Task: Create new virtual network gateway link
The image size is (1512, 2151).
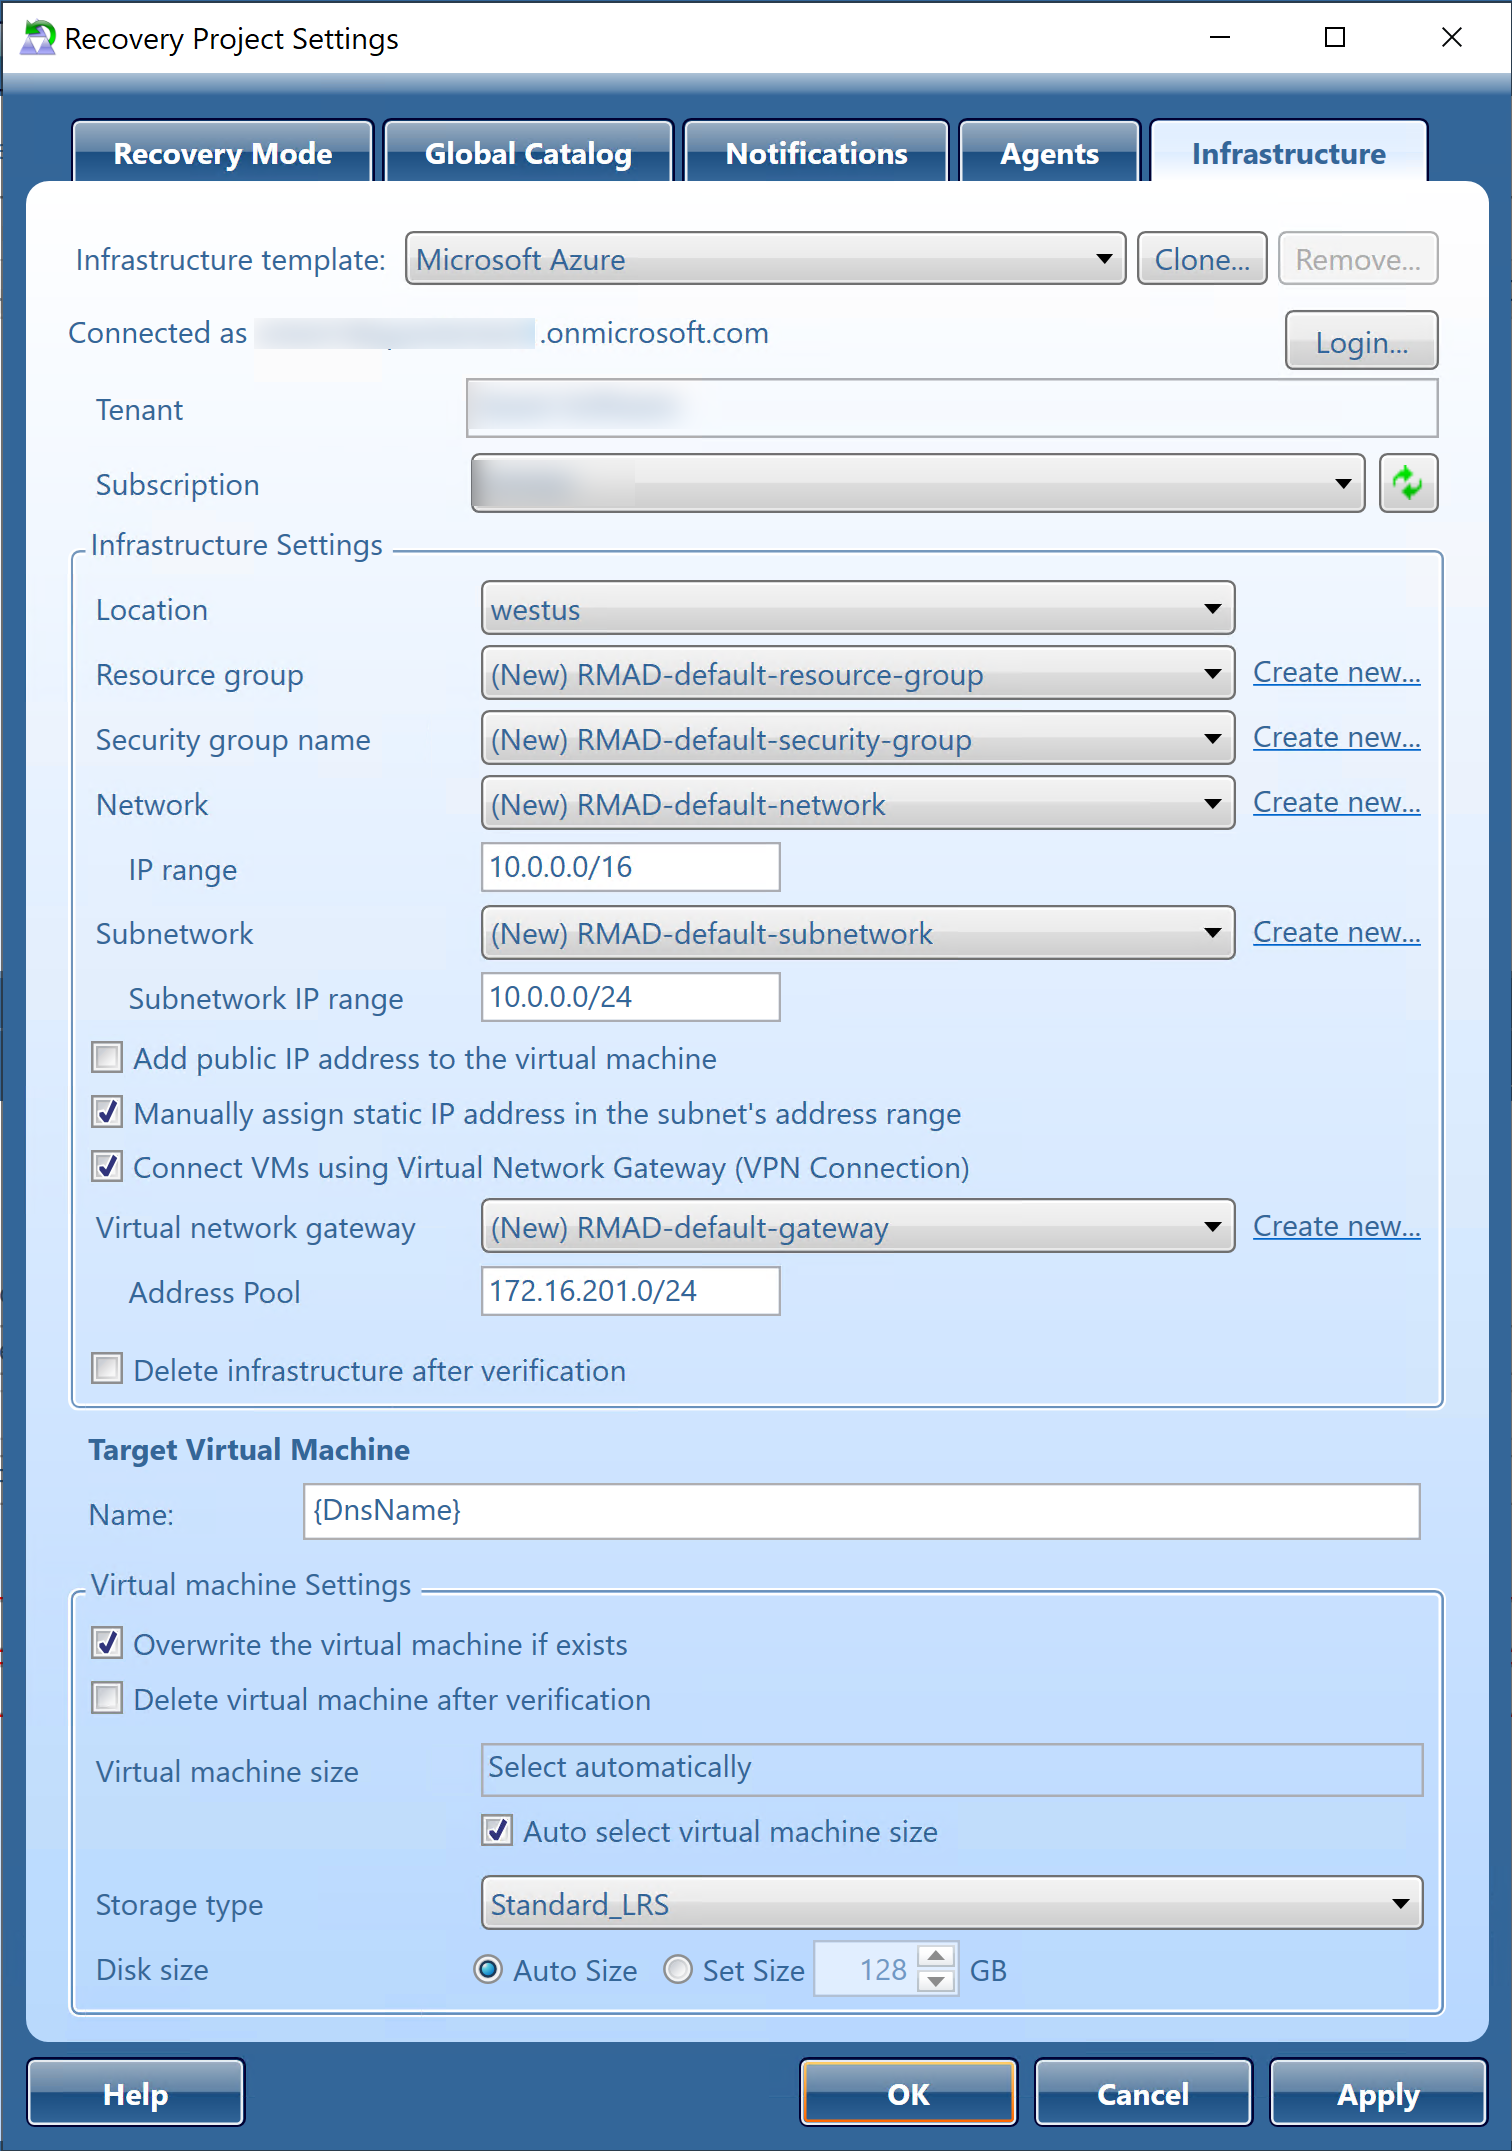Action: 1336,1227
